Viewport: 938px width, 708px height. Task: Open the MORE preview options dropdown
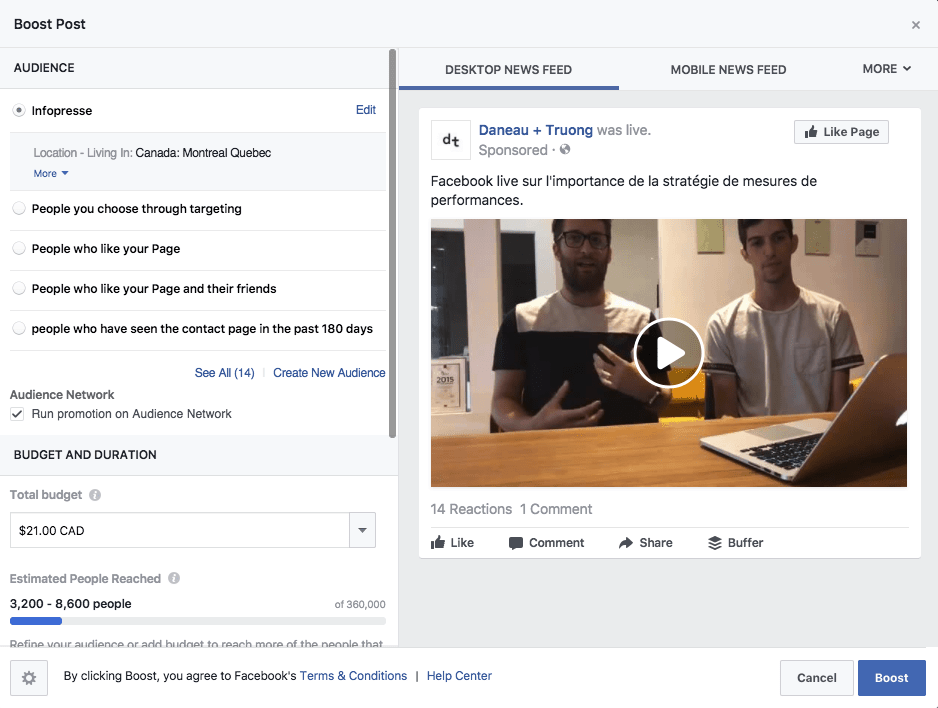click(x=886, y=69)
